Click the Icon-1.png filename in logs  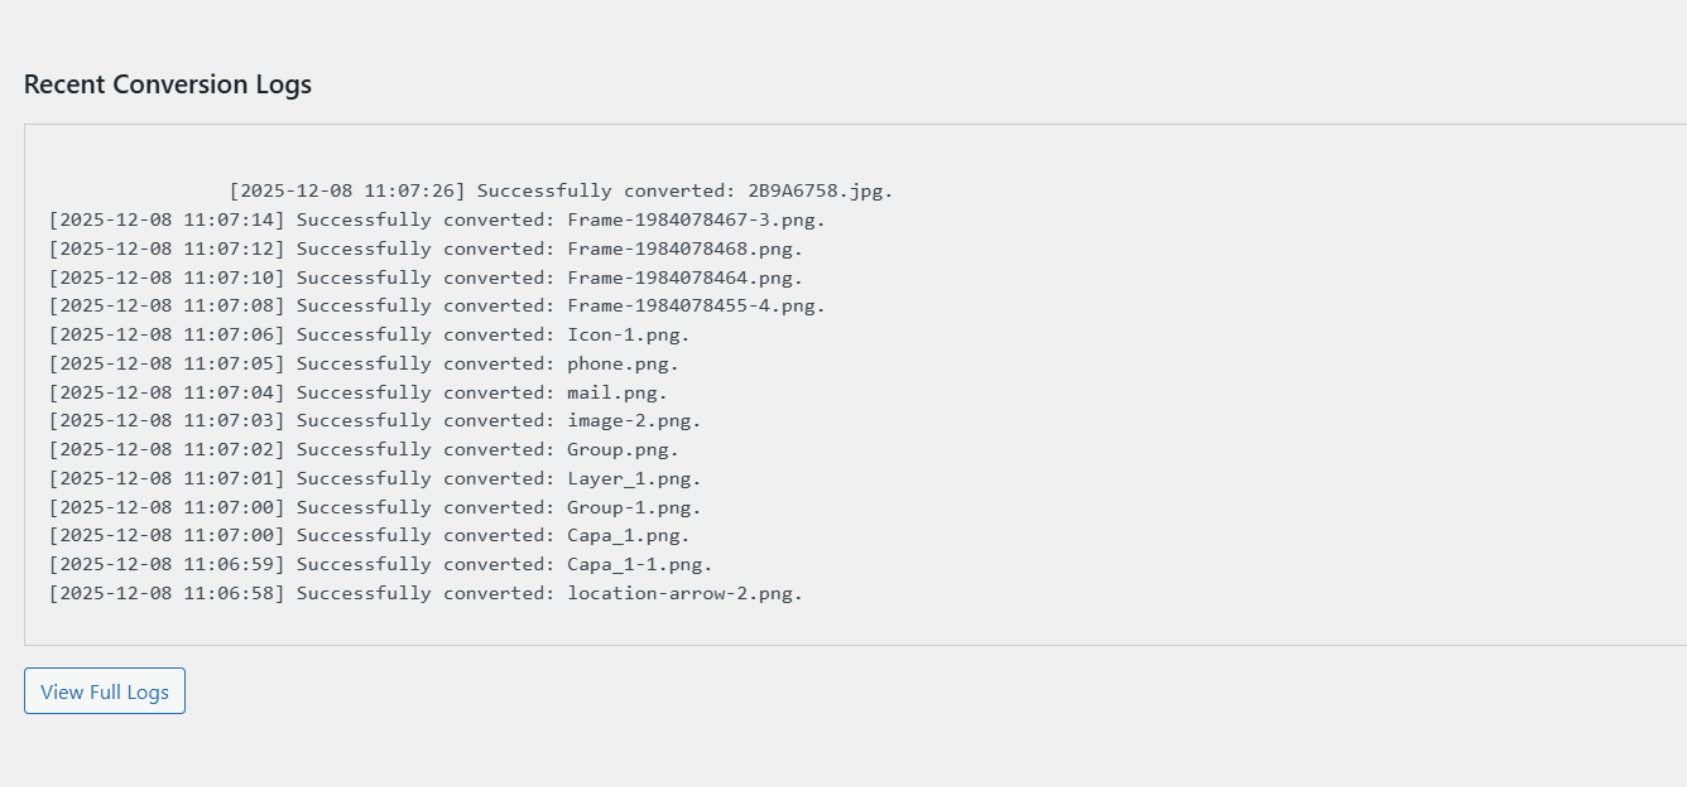pyautogui.click(x=627, y=335)
